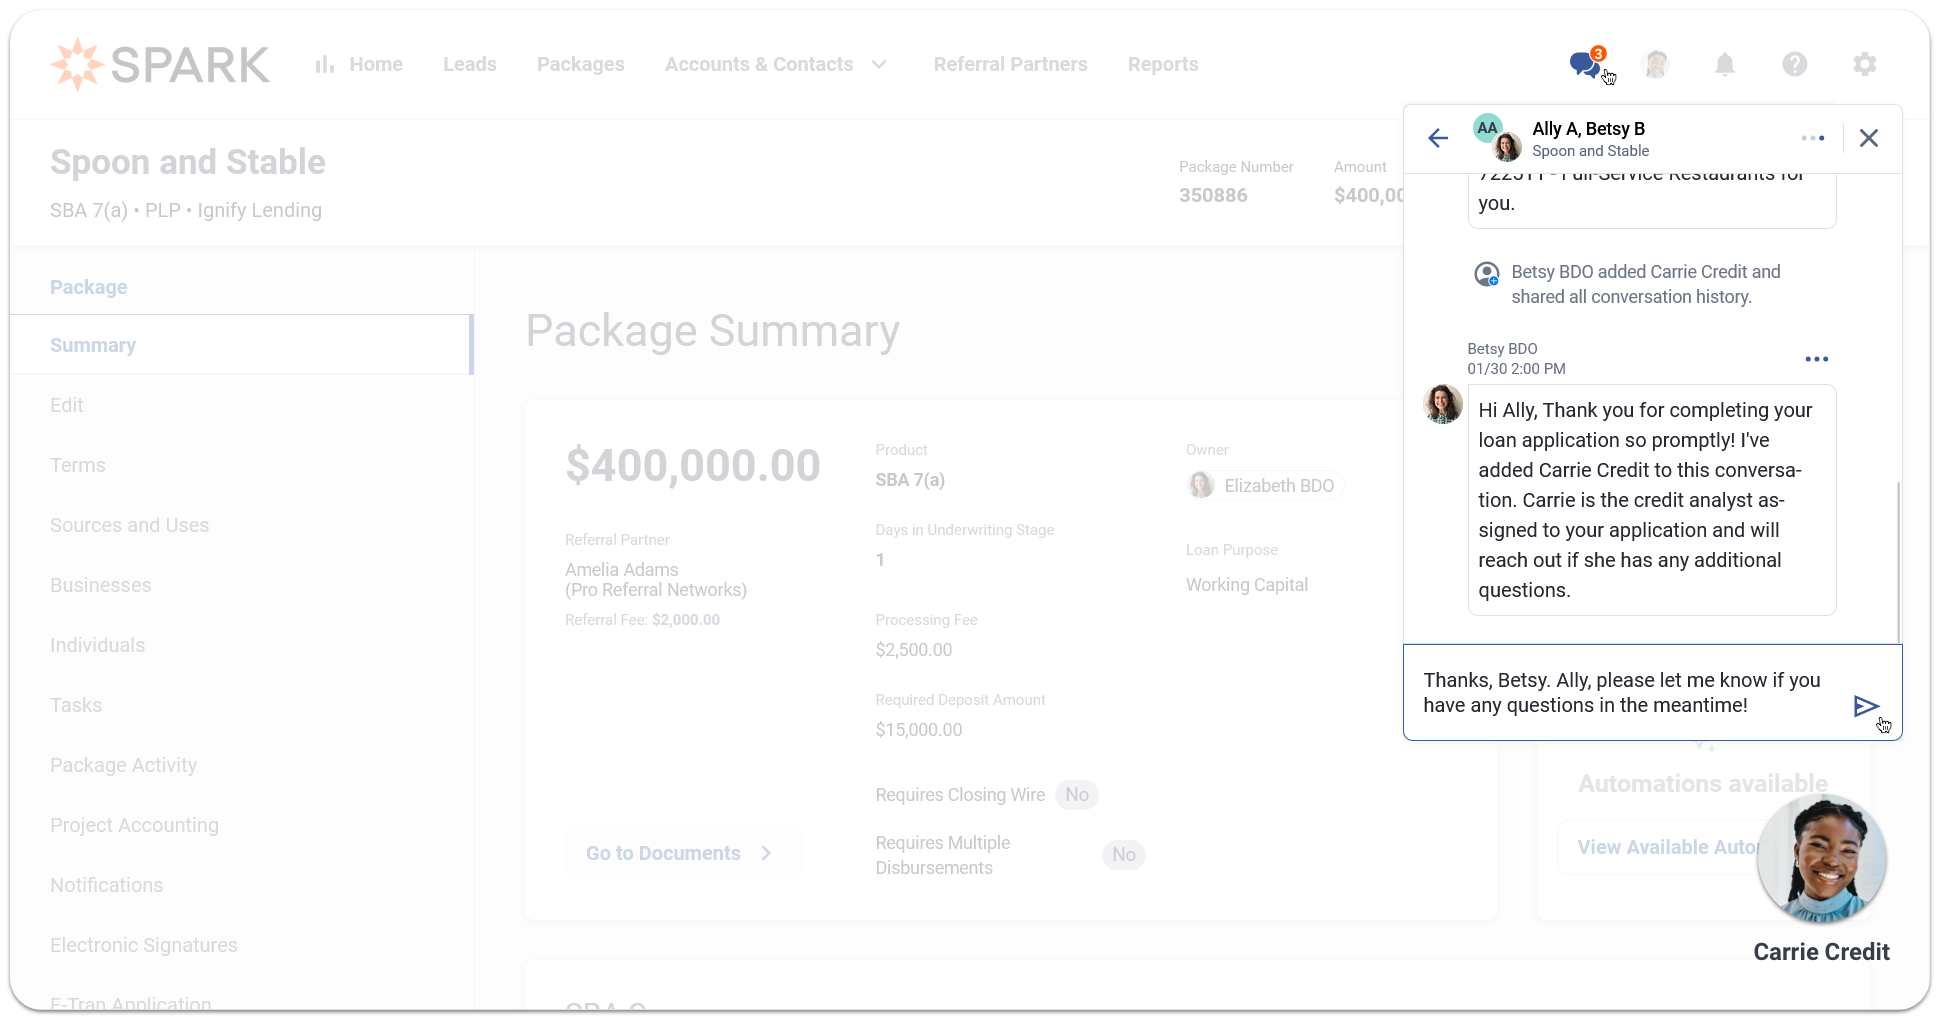Open the chat messages icon with badge
This screenshot has height=1020, width=1940.
click(1587, 63)
